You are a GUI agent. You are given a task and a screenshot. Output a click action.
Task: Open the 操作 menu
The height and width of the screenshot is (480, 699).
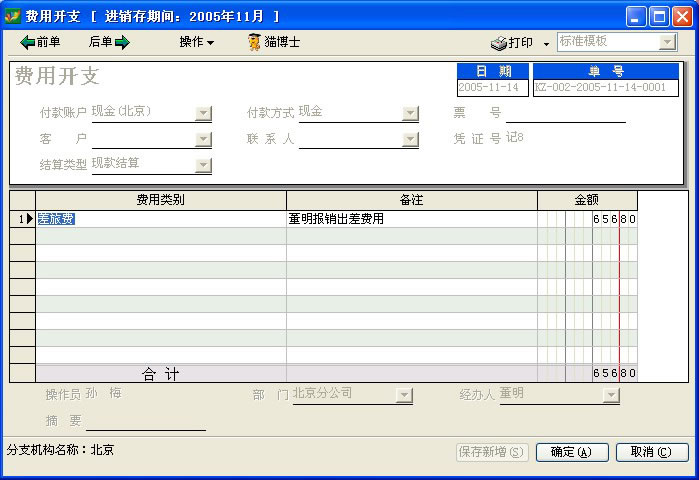[196, 42]
